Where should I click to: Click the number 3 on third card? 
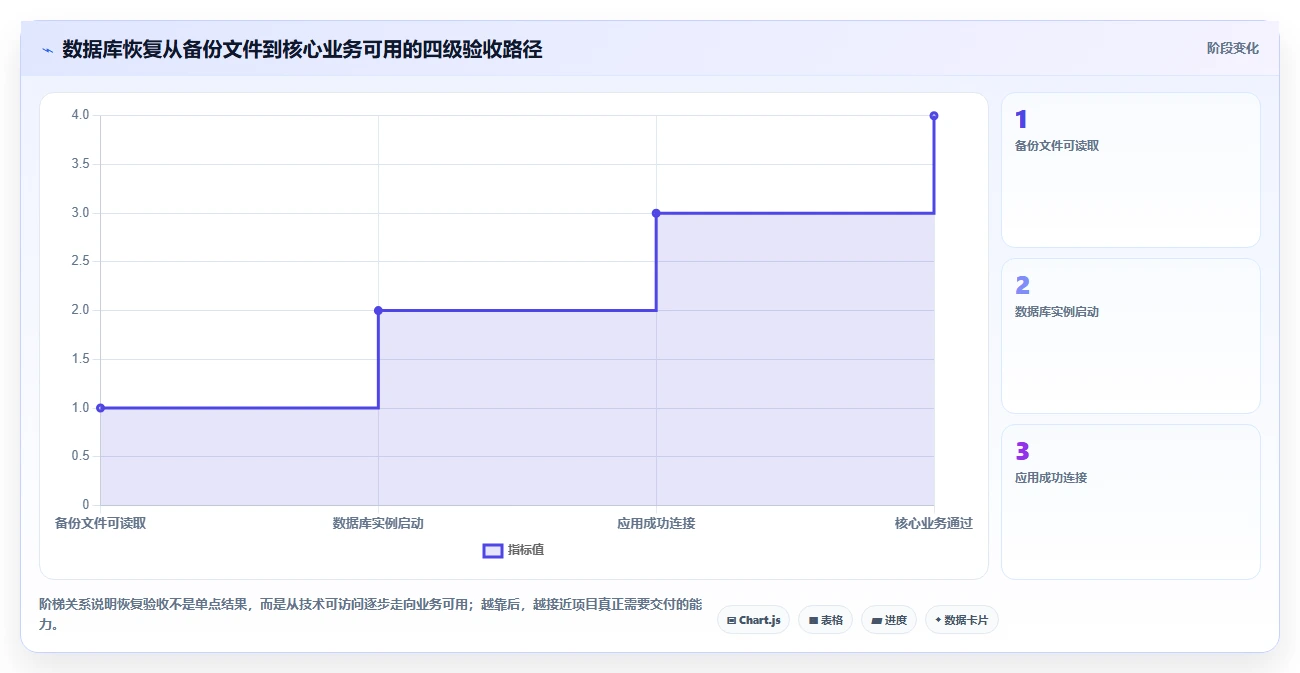click(x=1022, y=452)
